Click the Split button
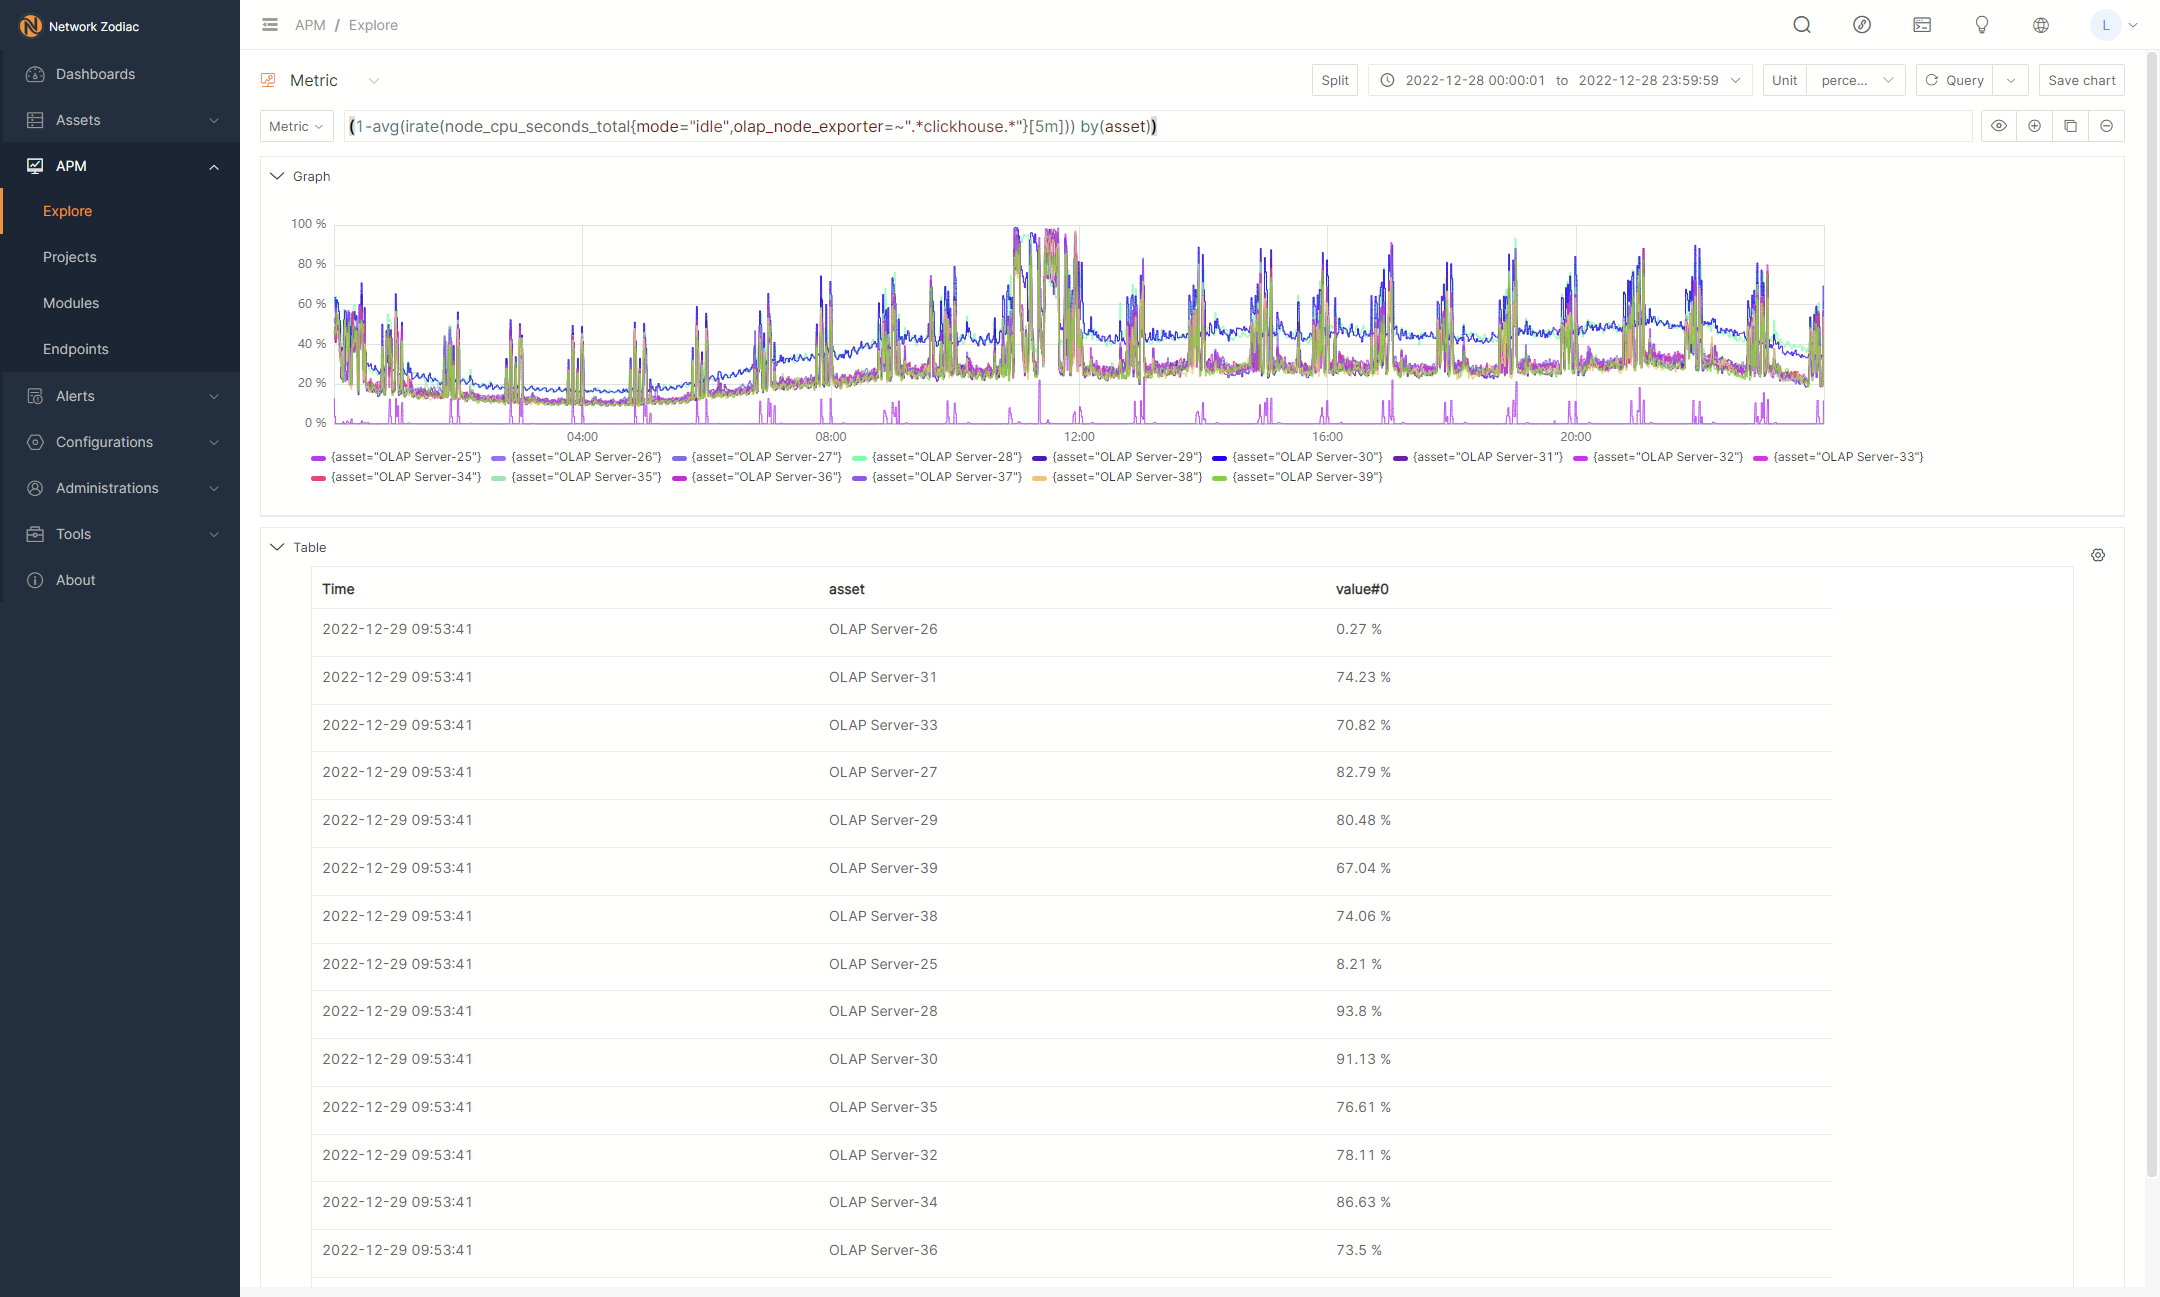Image resolution: width=2160 pixels, height=1297 pixels. 1334,80
